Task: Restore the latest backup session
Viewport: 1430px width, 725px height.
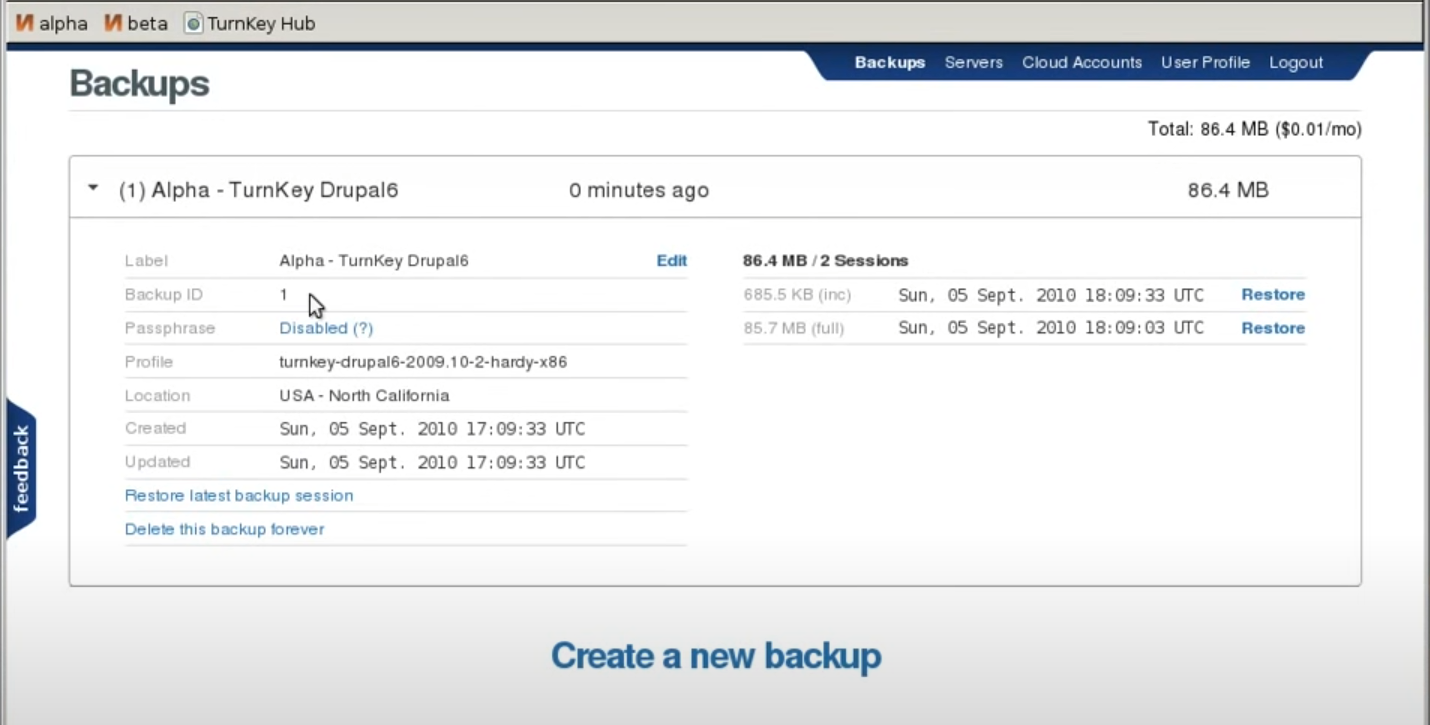Action: click(239, 495)
